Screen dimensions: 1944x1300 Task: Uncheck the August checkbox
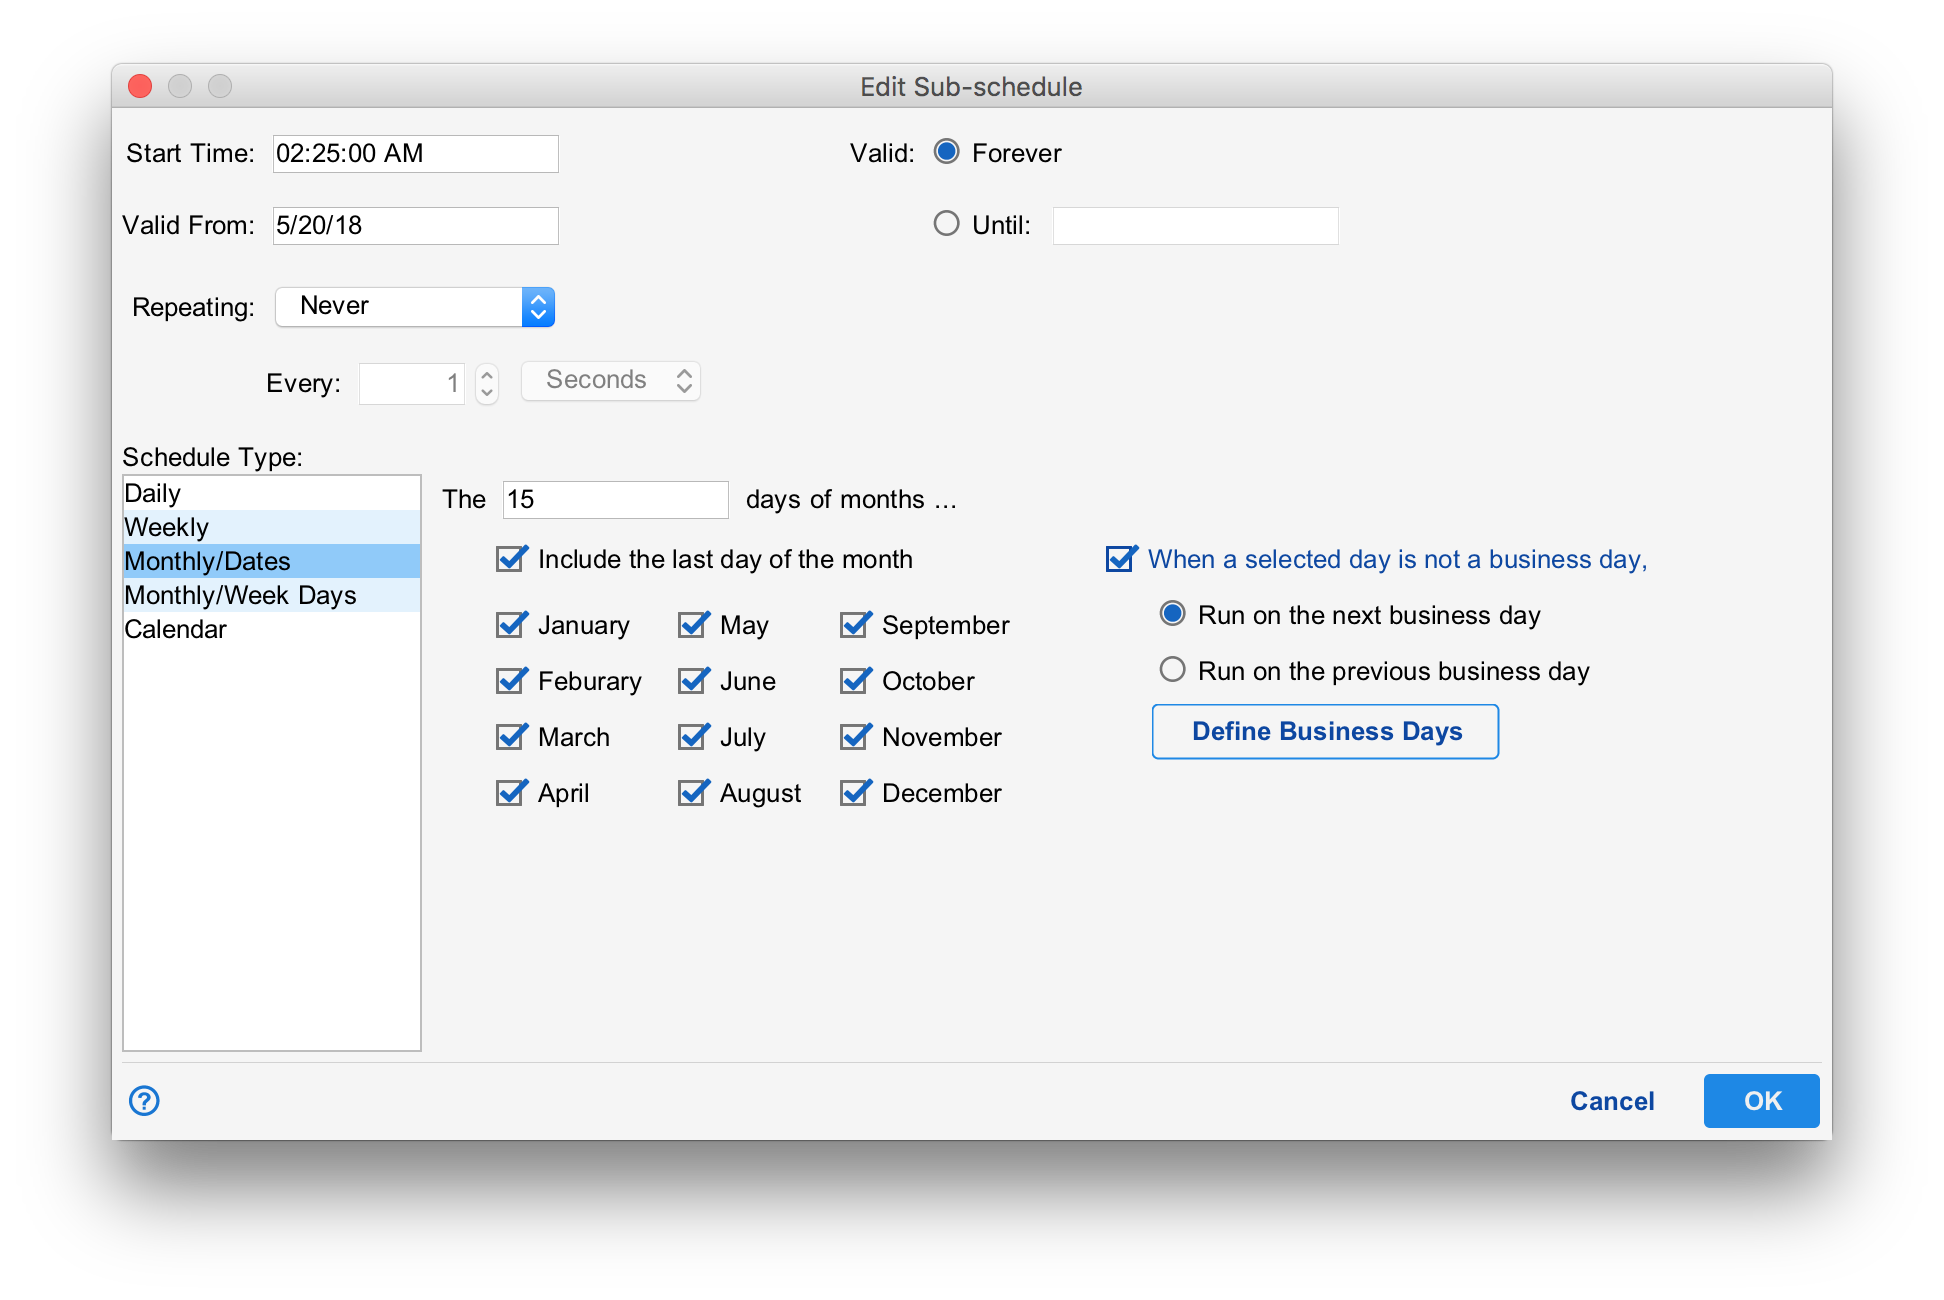(x=694, y=794)
